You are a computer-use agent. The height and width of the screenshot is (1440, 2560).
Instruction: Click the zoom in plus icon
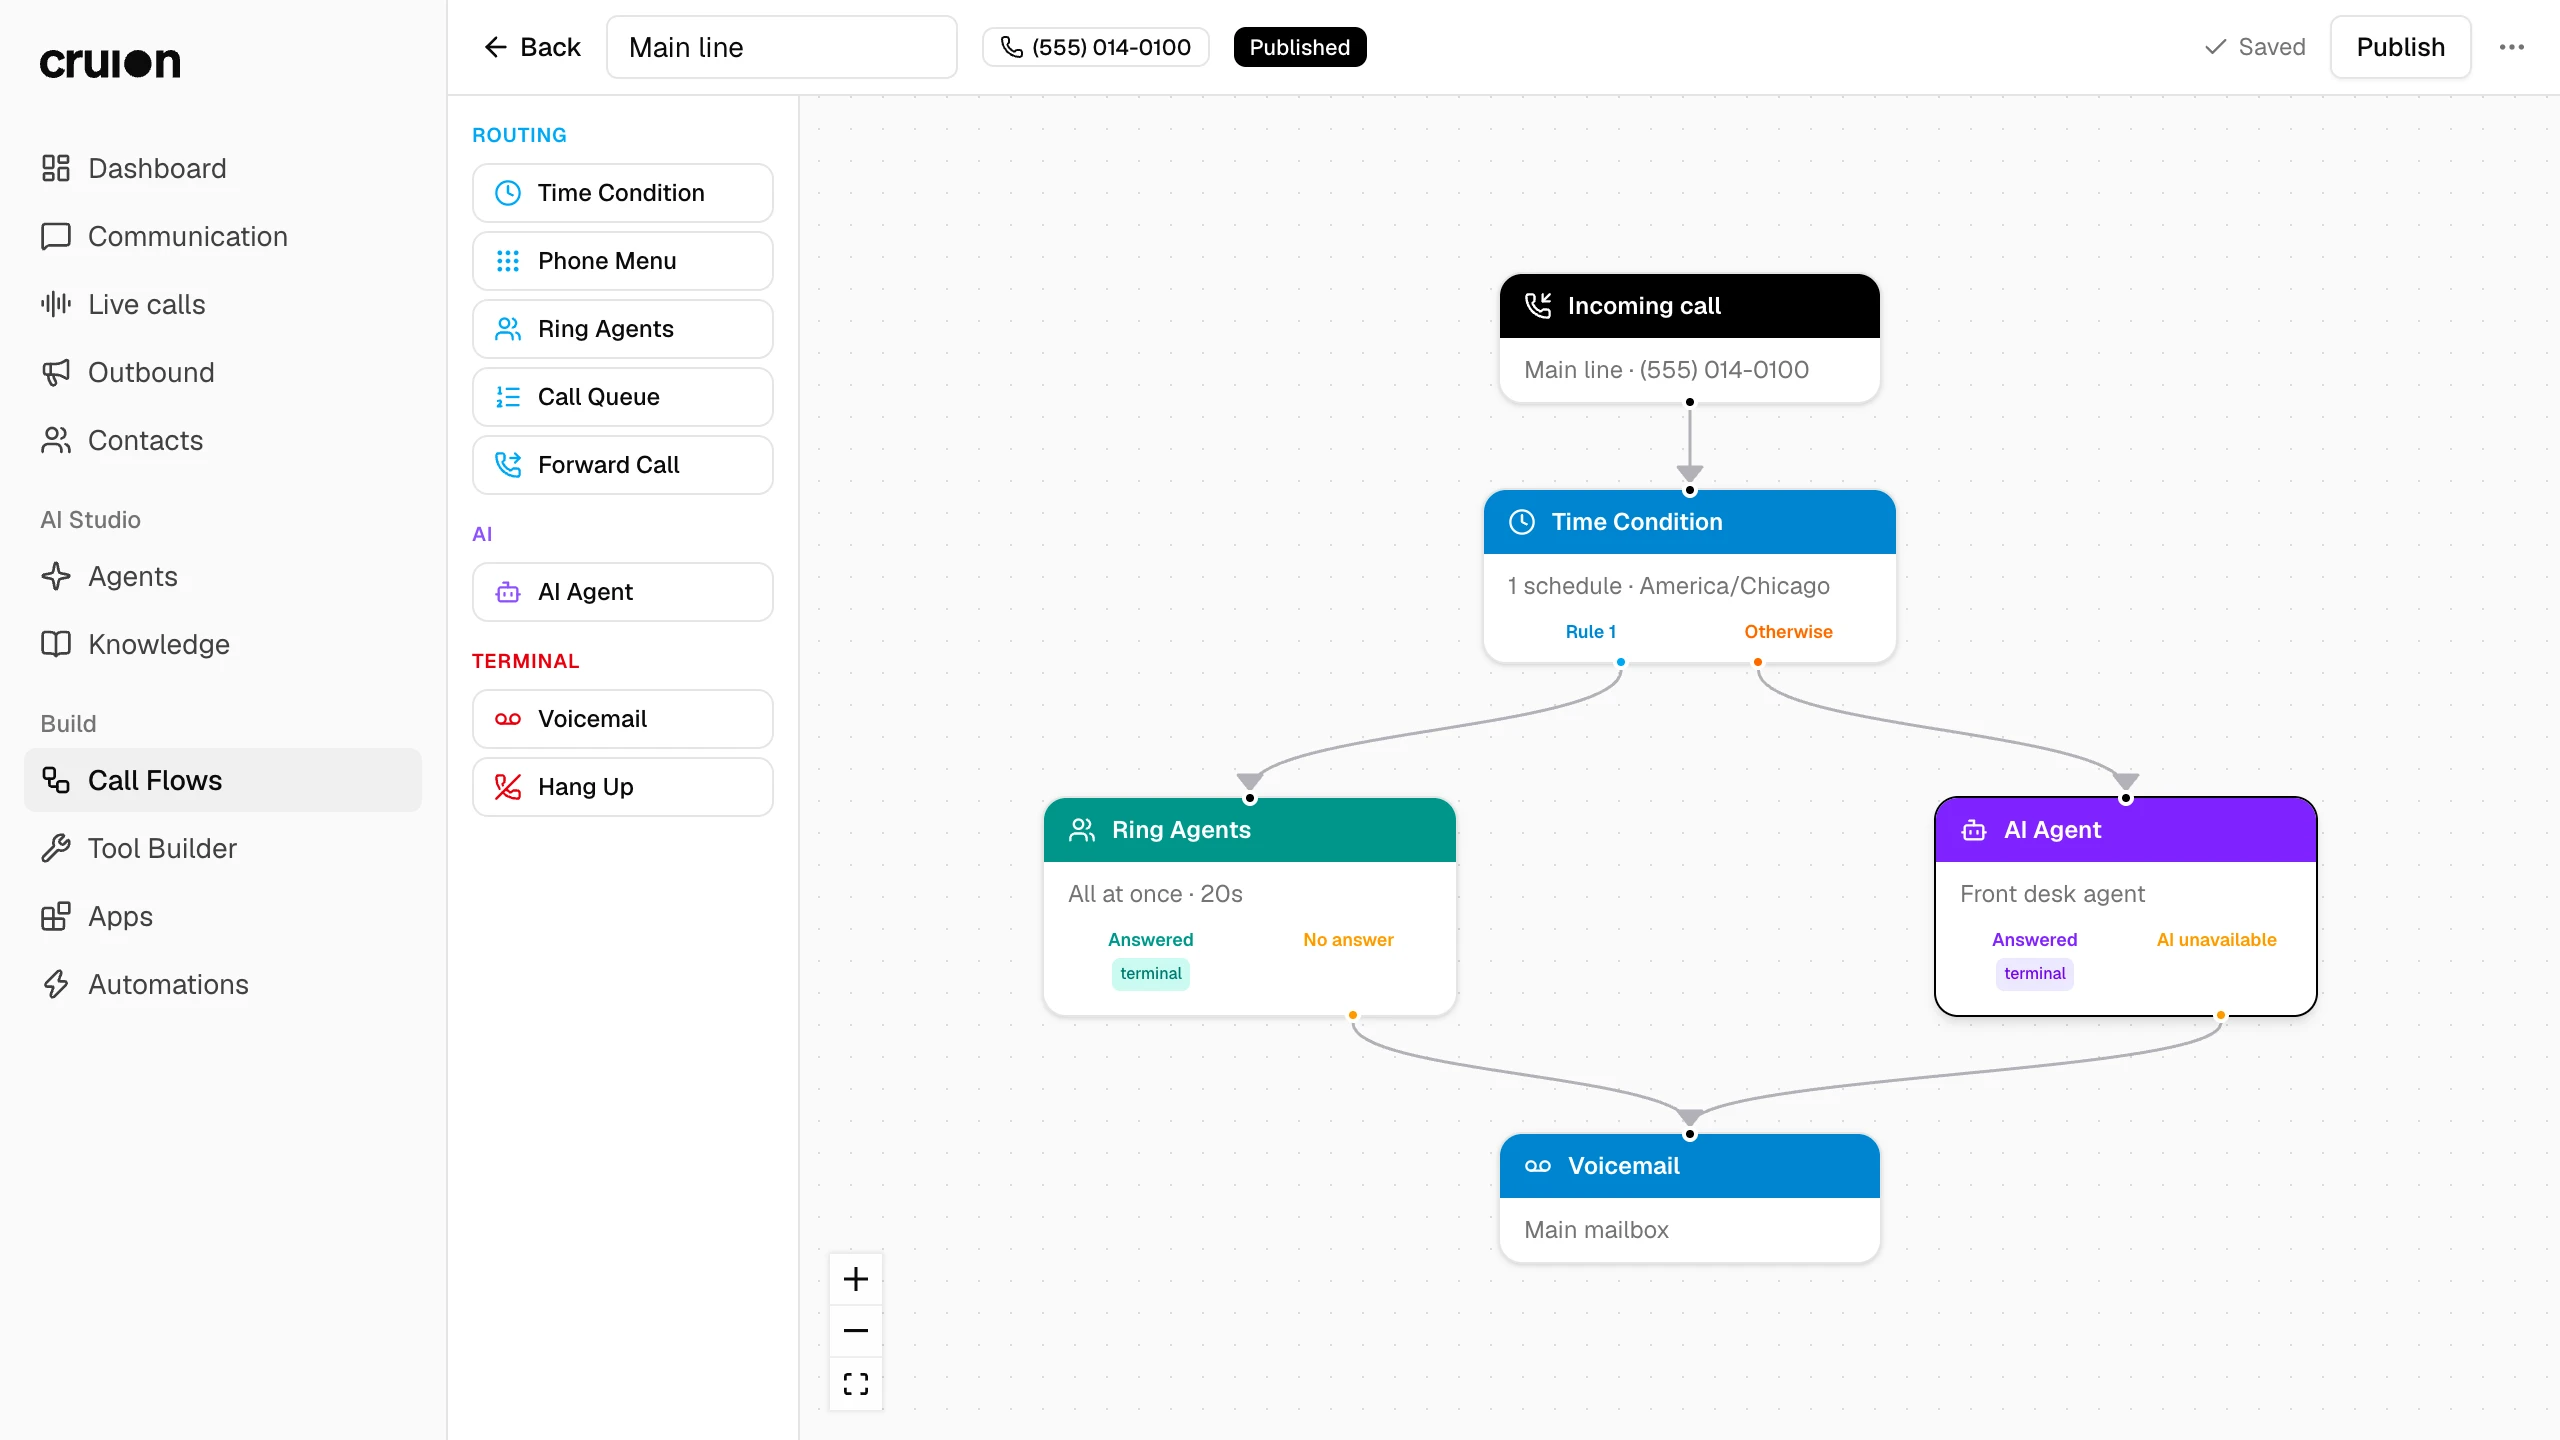tap(856, 1279)
